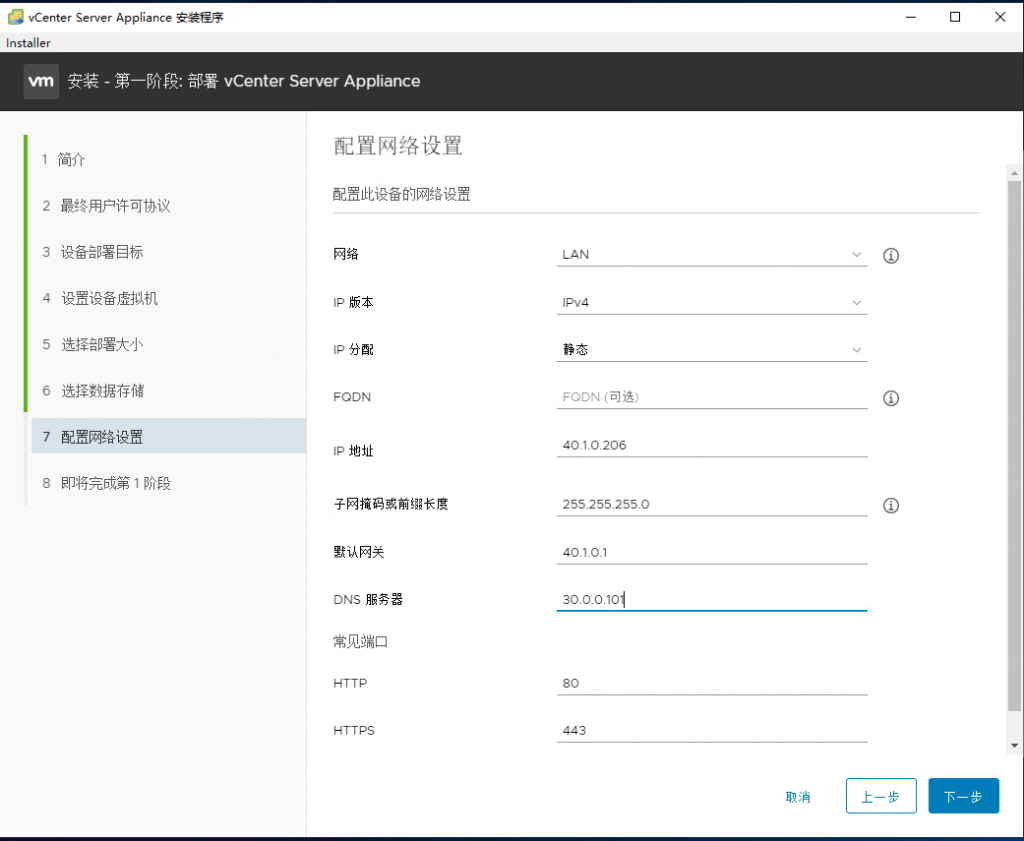
Task: Click the scrollbar down arrow
Action: click(x=1014, y=746)
